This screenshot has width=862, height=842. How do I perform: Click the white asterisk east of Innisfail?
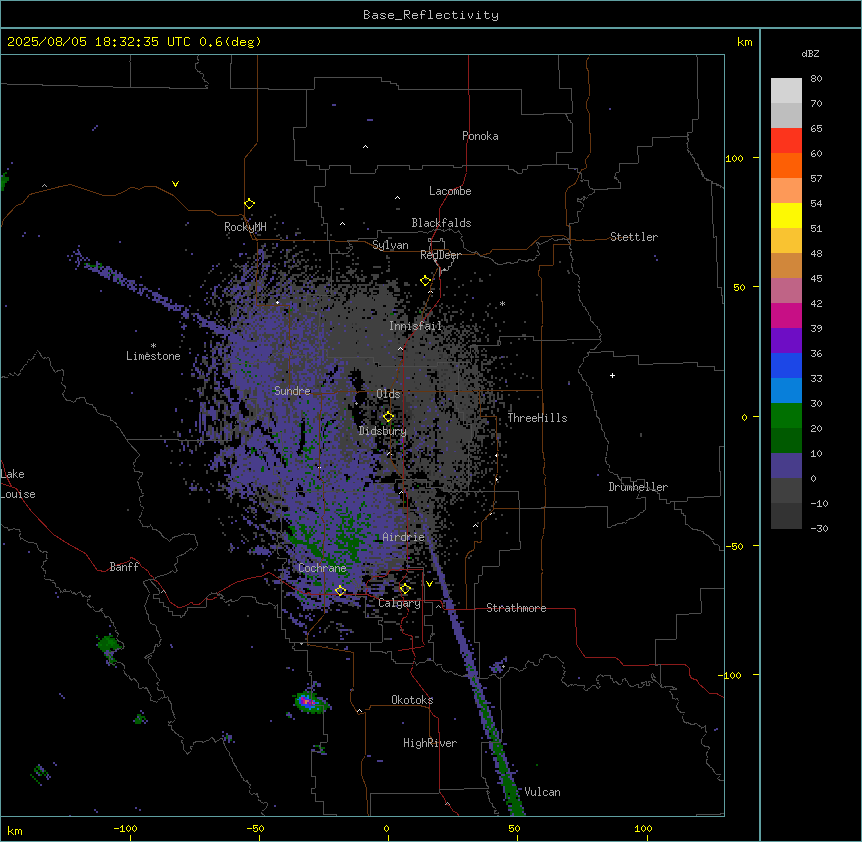pyautogui.click(x=502, y=303)
